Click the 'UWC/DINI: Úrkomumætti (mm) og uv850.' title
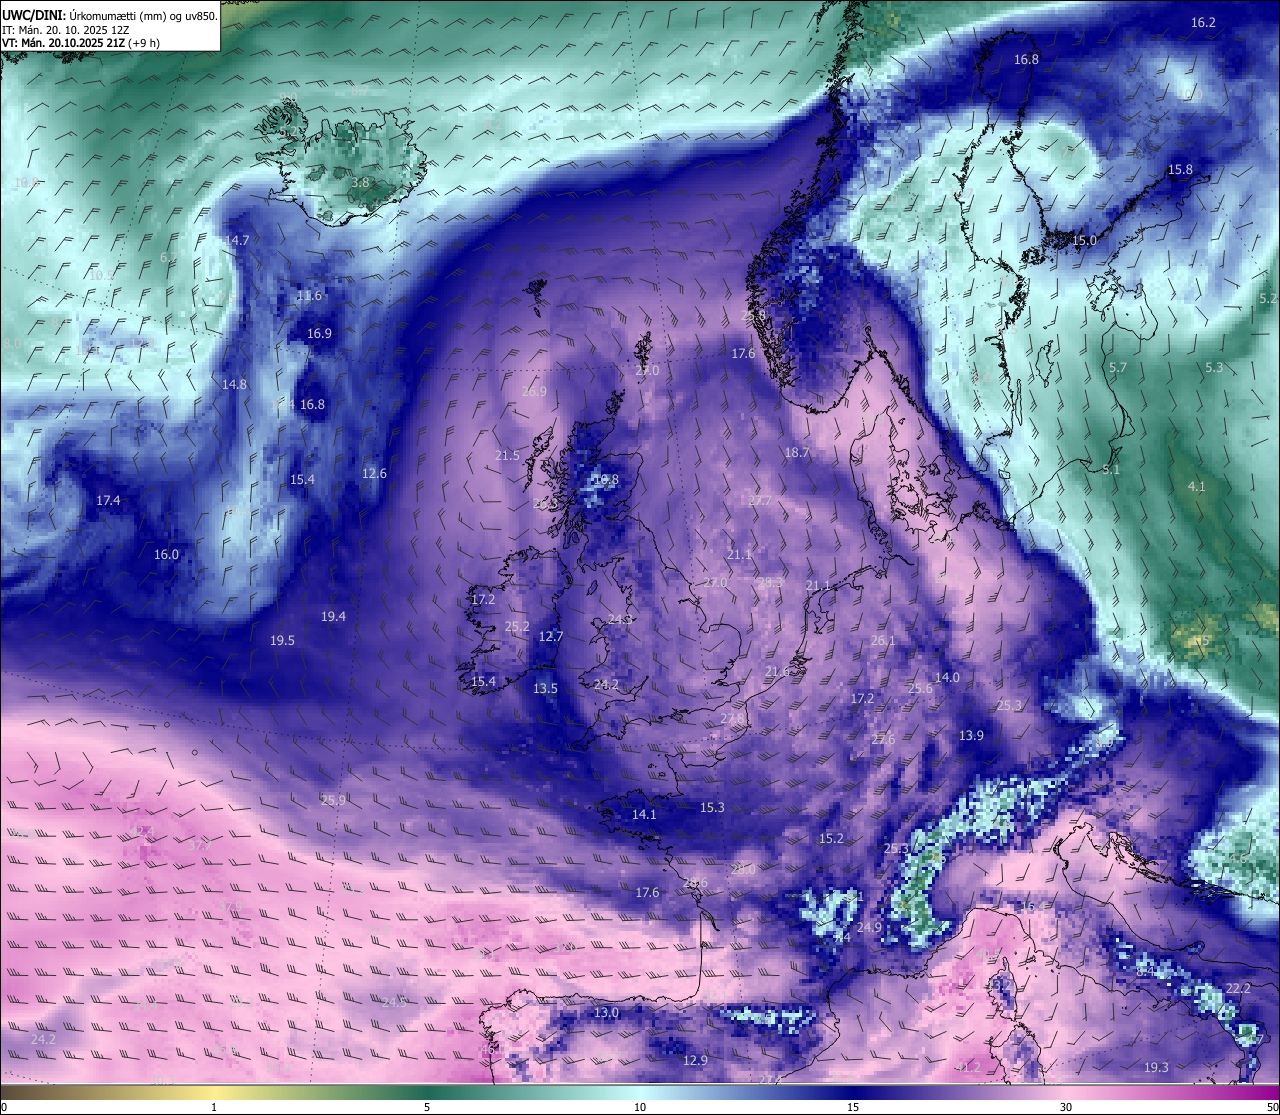1280x1115 pixels. [x=109, y=16]
